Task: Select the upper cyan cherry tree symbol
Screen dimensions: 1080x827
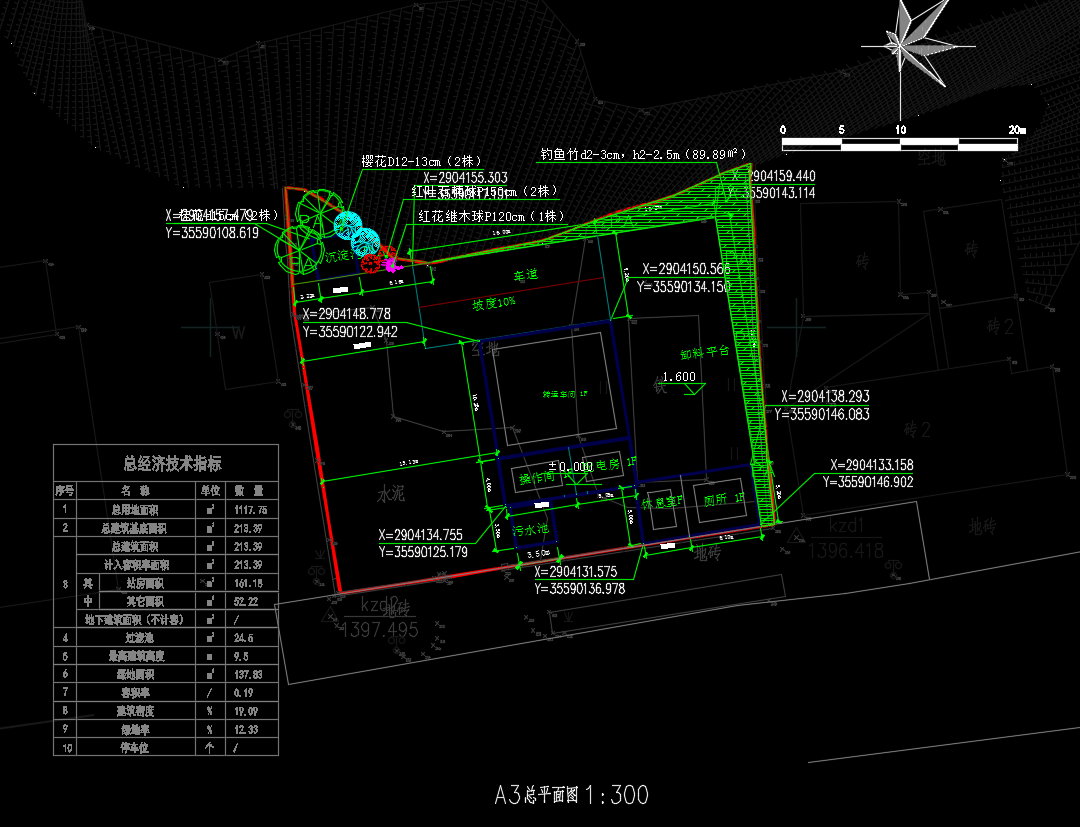Action: [x=348, y=226]
